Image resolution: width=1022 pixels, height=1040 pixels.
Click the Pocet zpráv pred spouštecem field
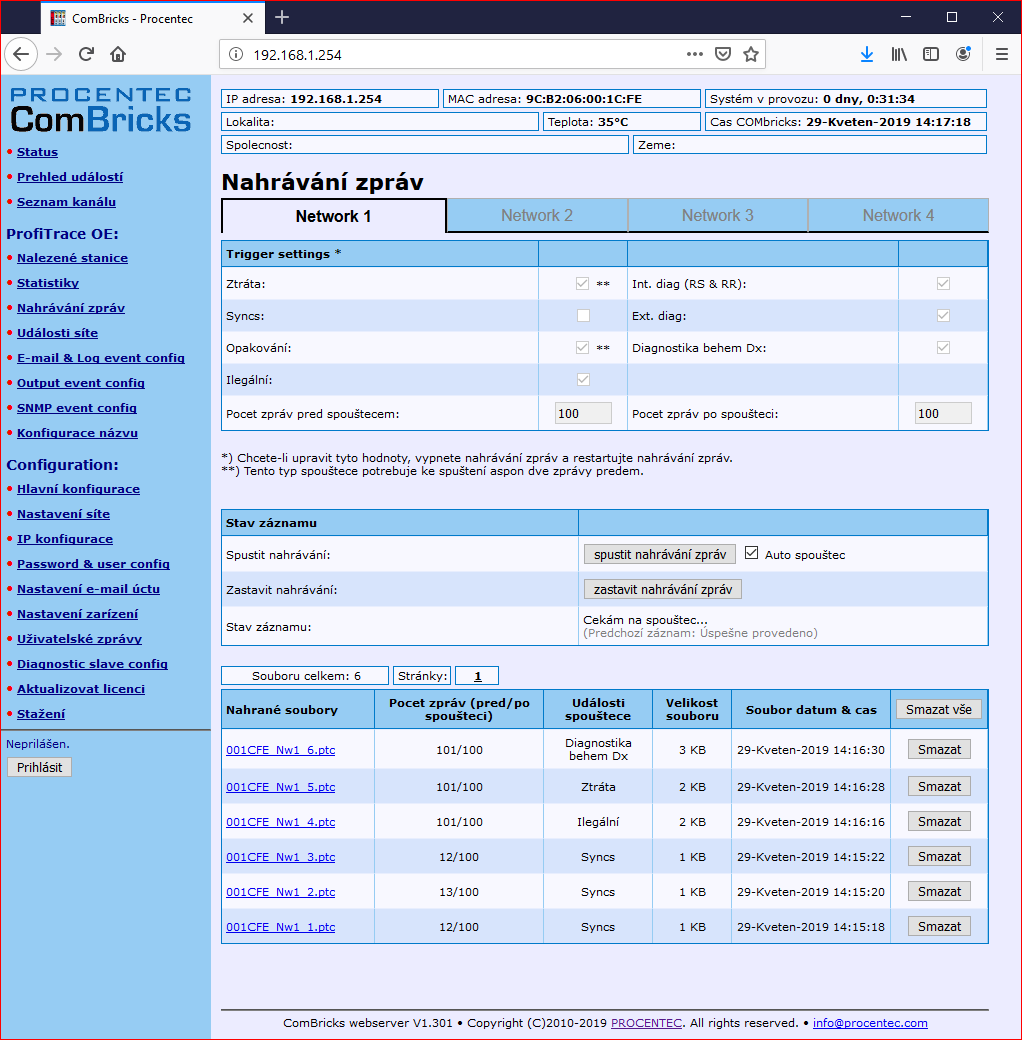coord(584,413)
